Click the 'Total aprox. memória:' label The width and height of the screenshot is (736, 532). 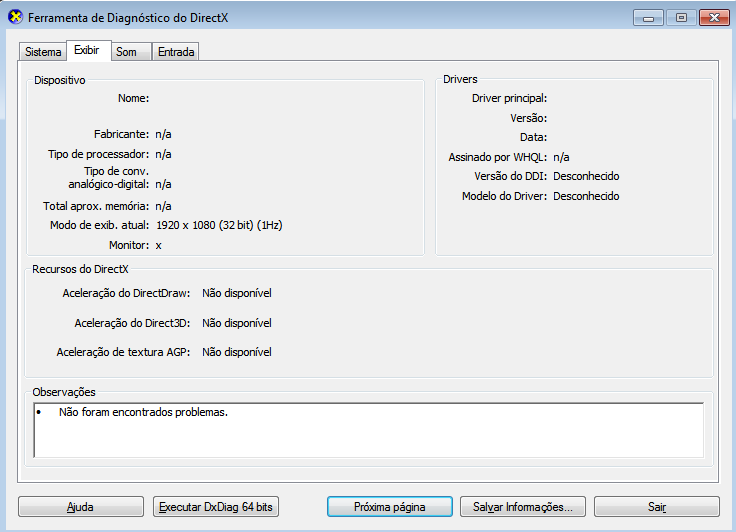coord(96,206)
